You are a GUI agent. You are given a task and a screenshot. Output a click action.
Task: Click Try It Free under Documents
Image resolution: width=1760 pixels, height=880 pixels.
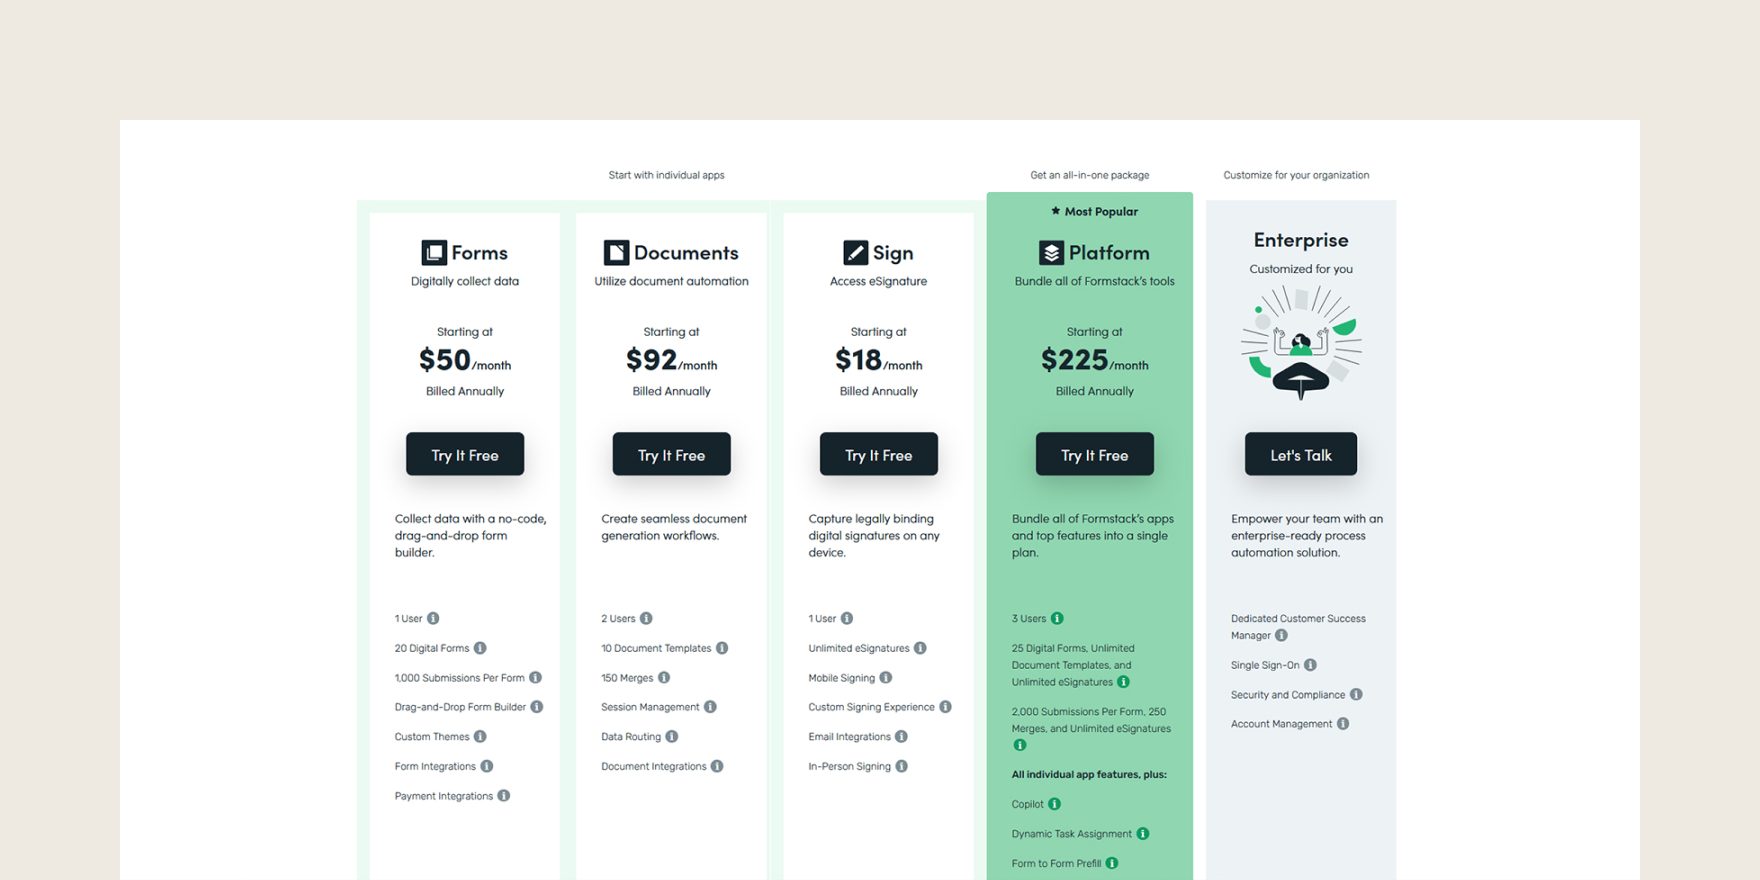point(672,455)
